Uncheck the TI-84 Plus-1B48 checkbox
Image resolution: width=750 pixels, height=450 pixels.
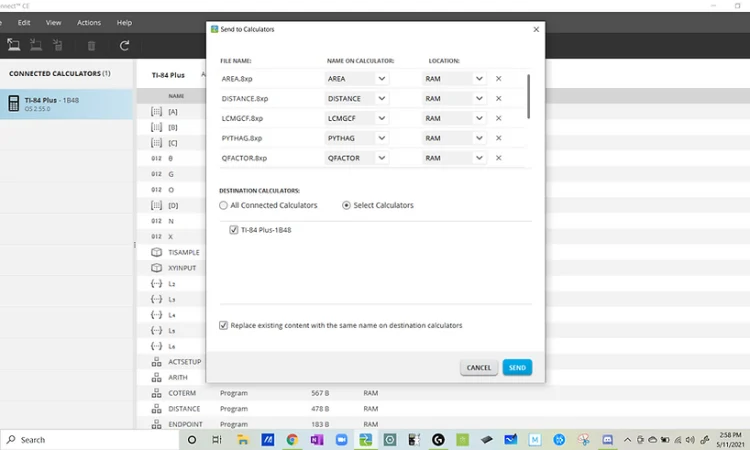pyautogui.click(x=233, y=230)
